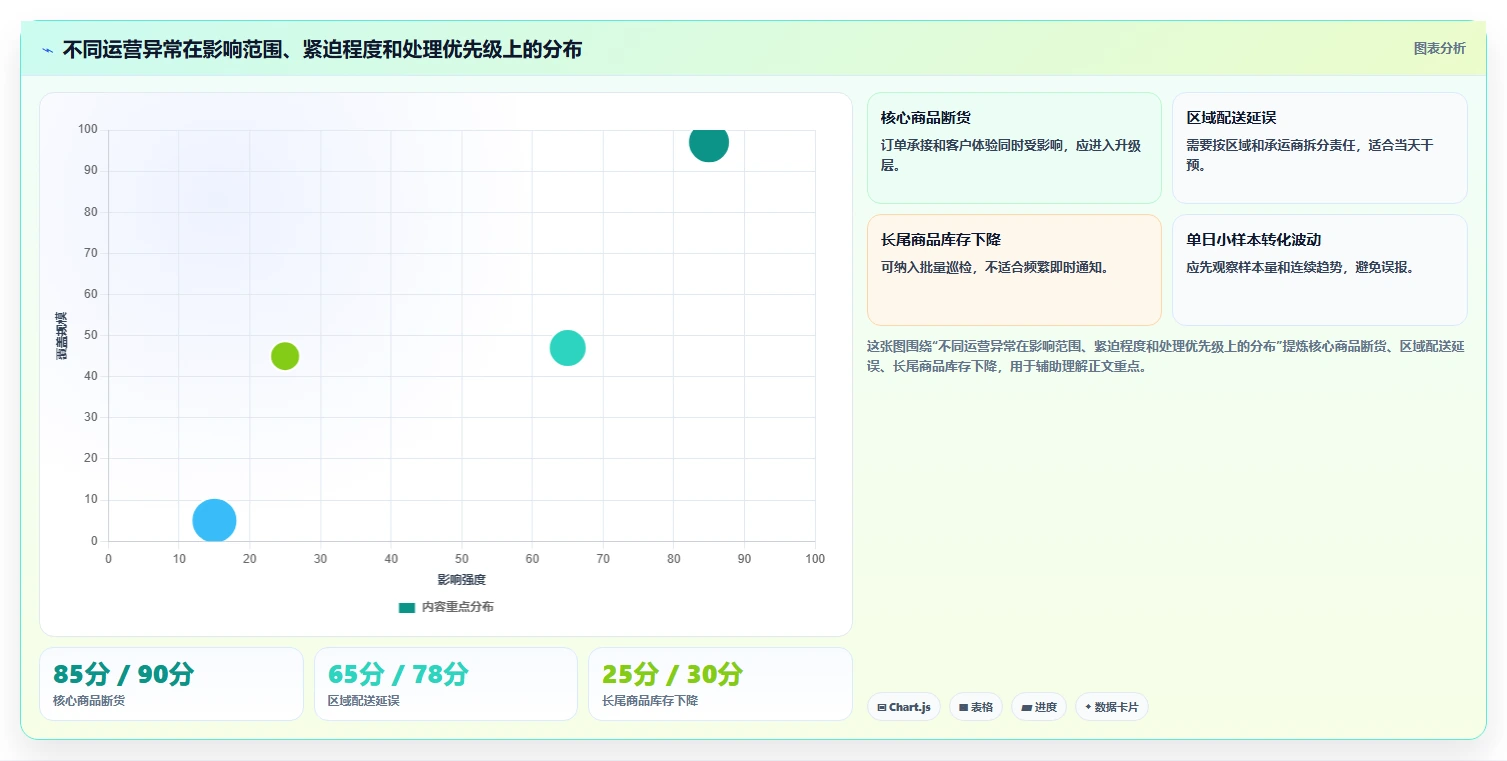The height and width of the screenshot is (761, 1507).
Task: Open the 区域配送延误 info card
Action: click(x=1319, y=148)
